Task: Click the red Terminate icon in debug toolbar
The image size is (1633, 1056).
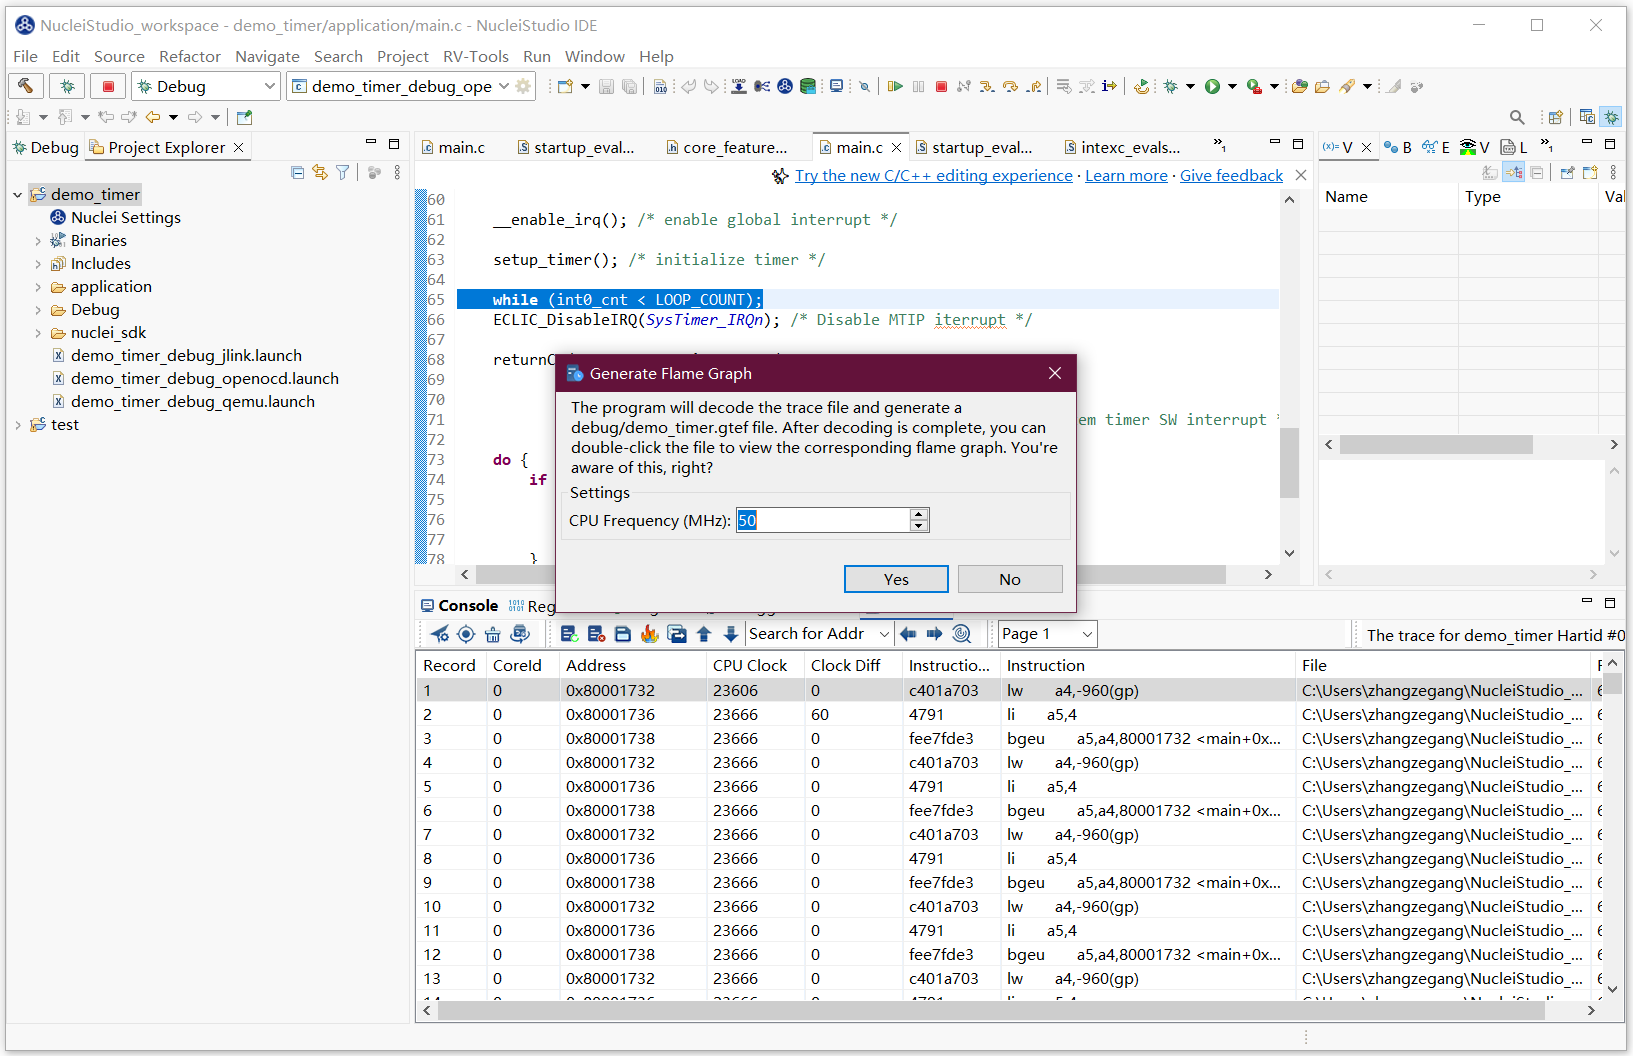Action: pos(941,87)
